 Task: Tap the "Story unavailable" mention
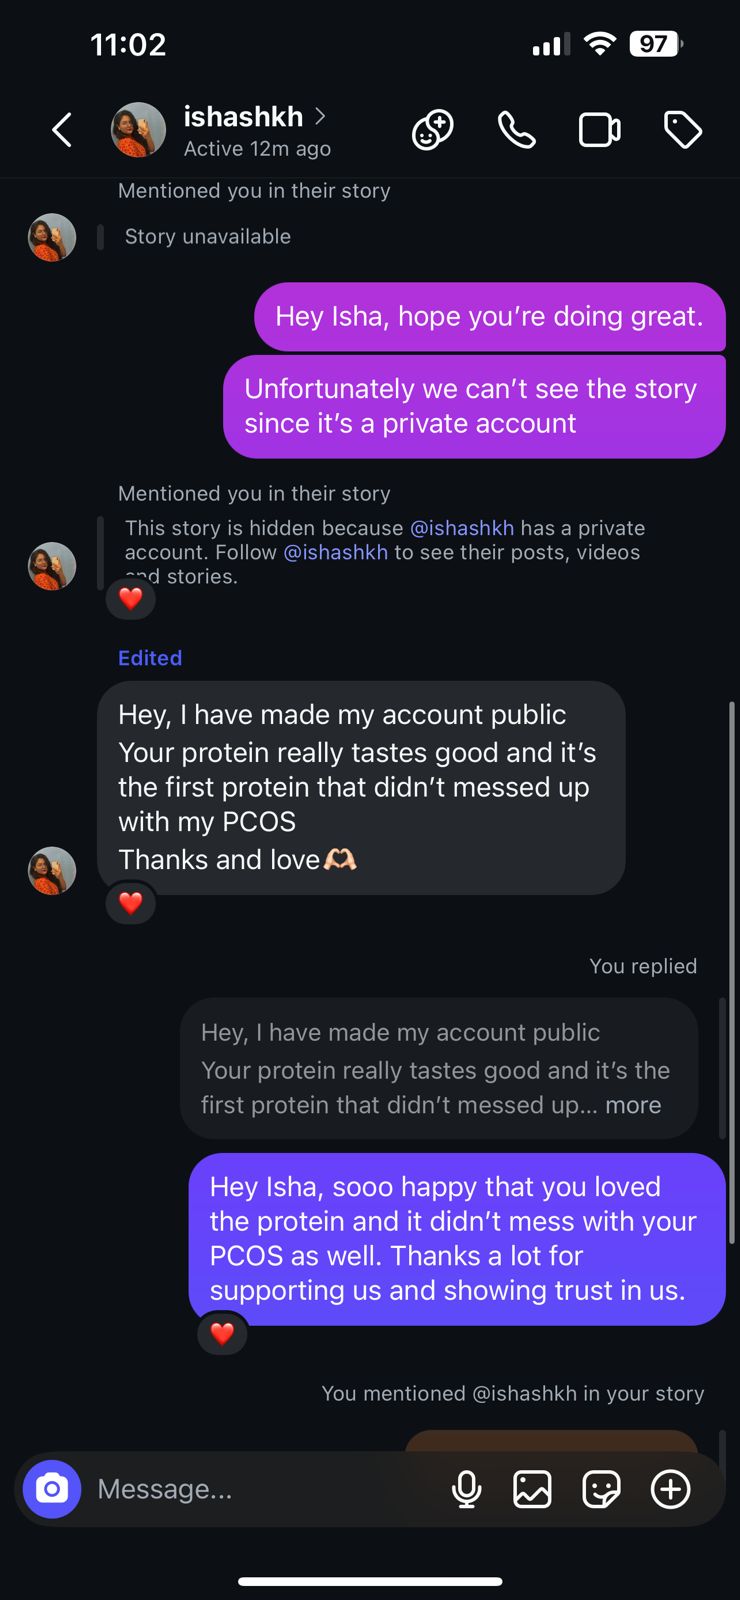208,237
